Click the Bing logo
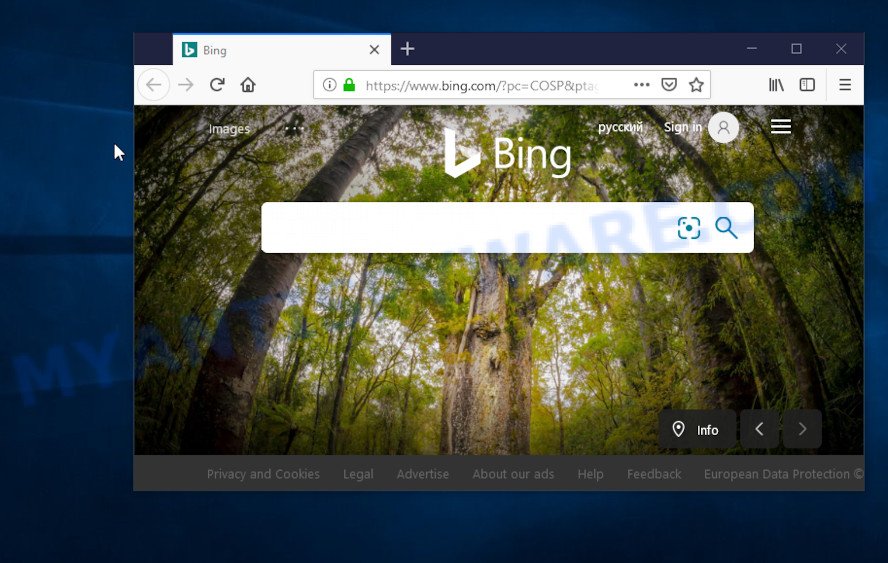Image resolution: width=888 pixels, height=563 pixels. [507, 153]
